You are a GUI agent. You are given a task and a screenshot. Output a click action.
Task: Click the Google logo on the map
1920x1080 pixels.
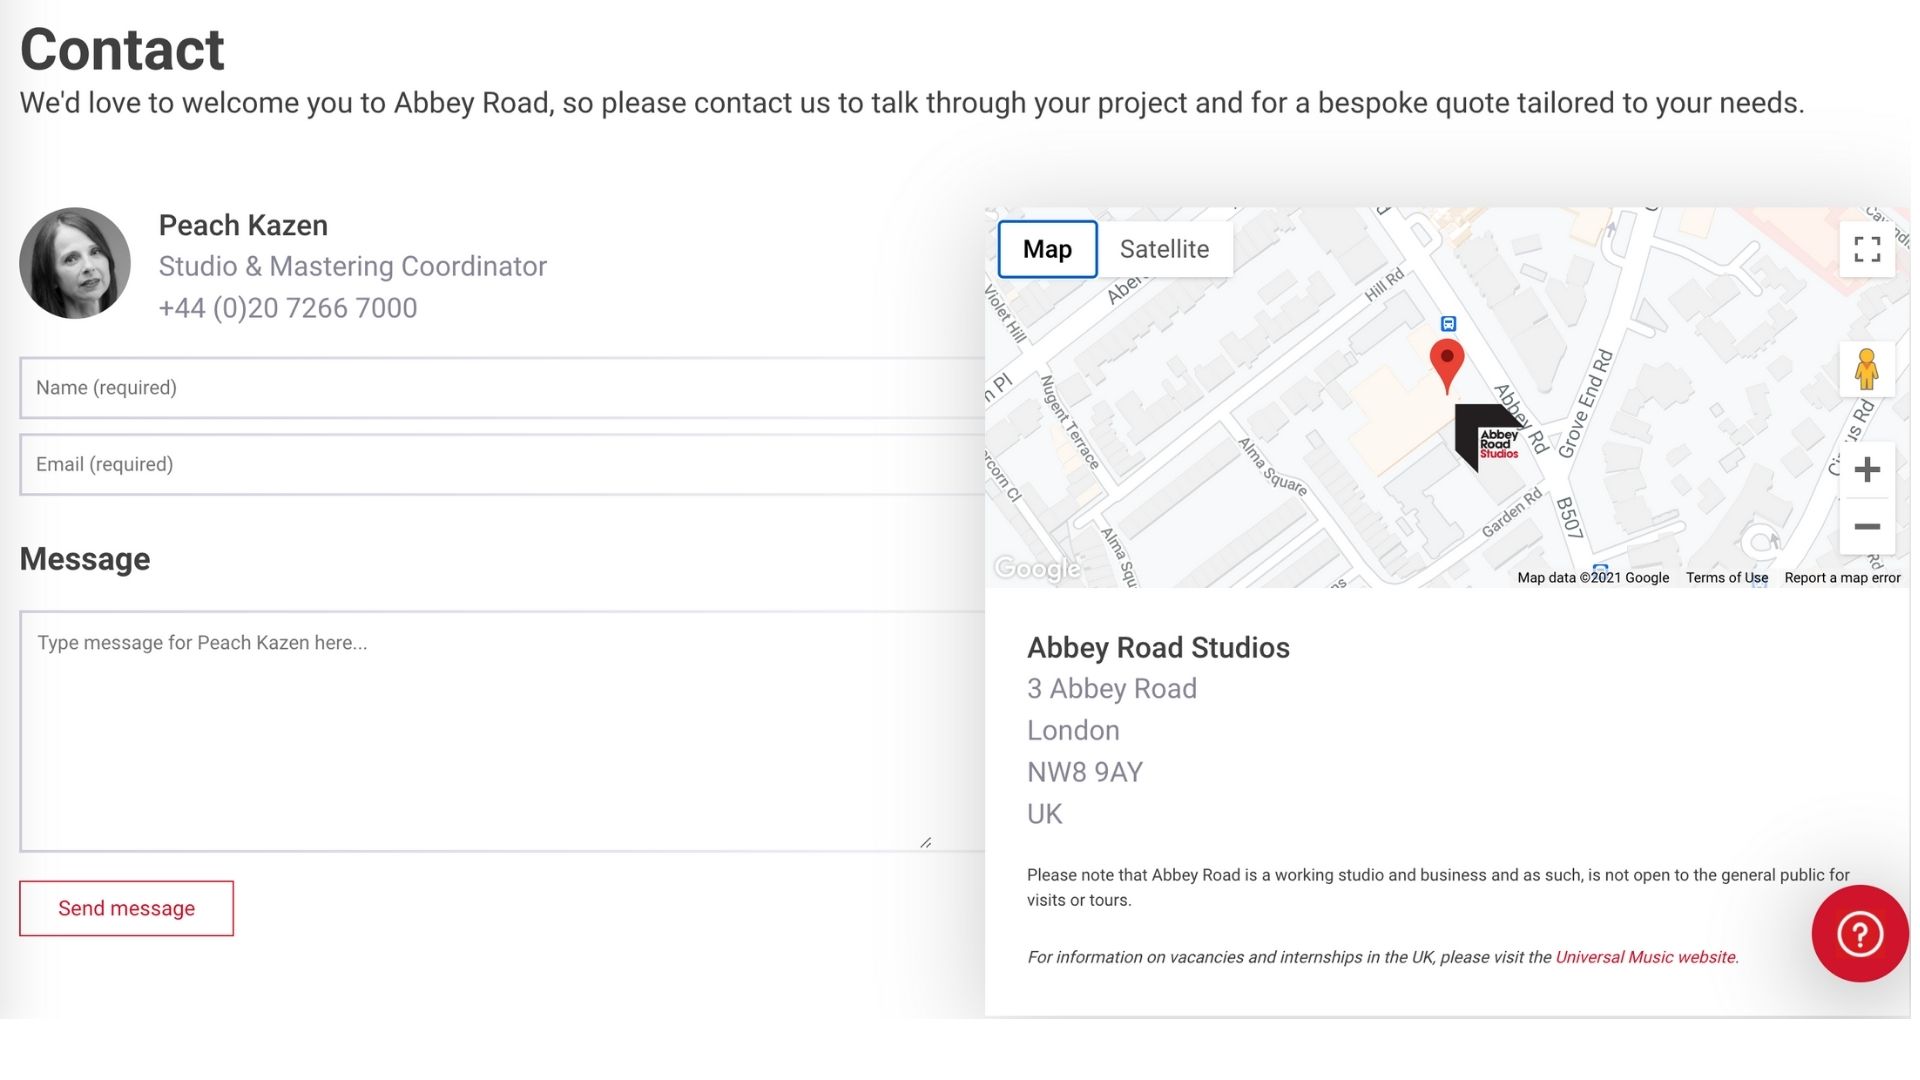pyautogui.click(x=1037, y=568)
